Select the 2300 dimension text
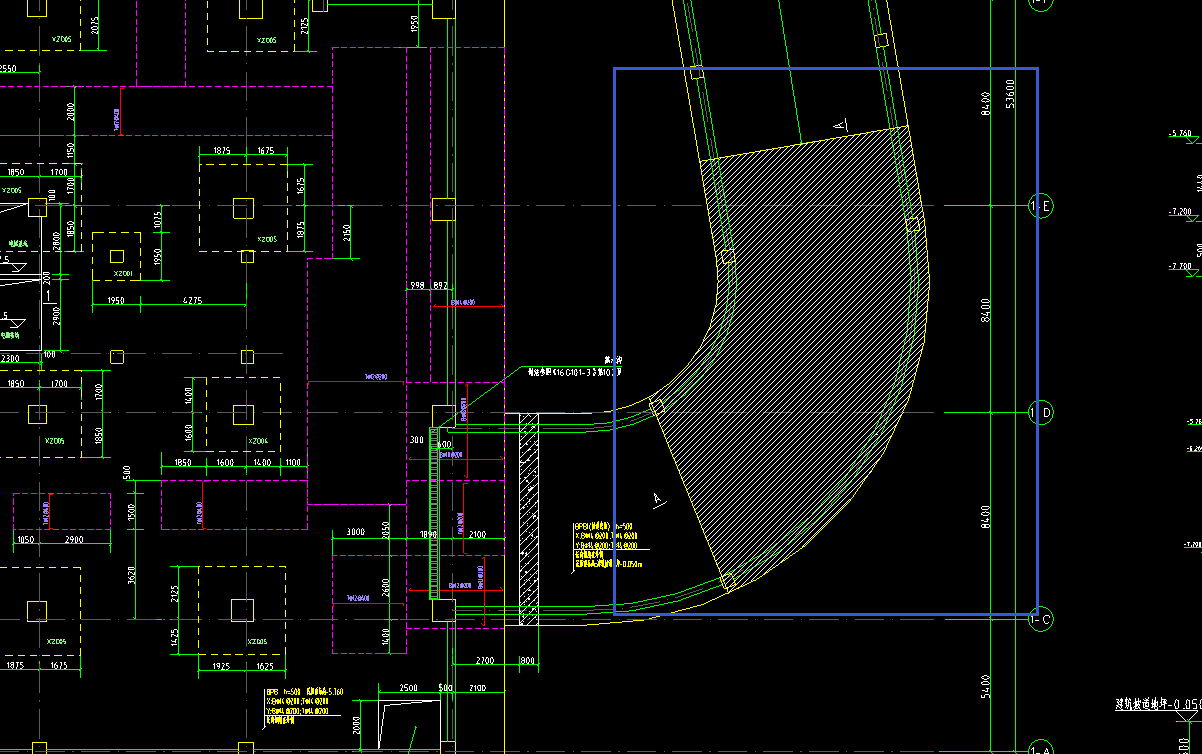The width and height of the screenshot is (1202, 754). coord(9,357)
